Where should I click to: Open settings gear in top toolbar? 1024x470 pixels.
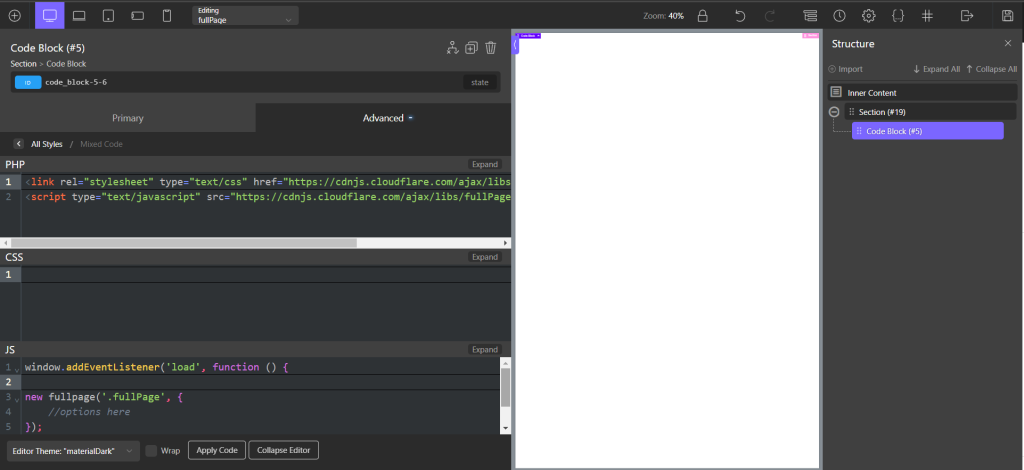coord(869,16)
